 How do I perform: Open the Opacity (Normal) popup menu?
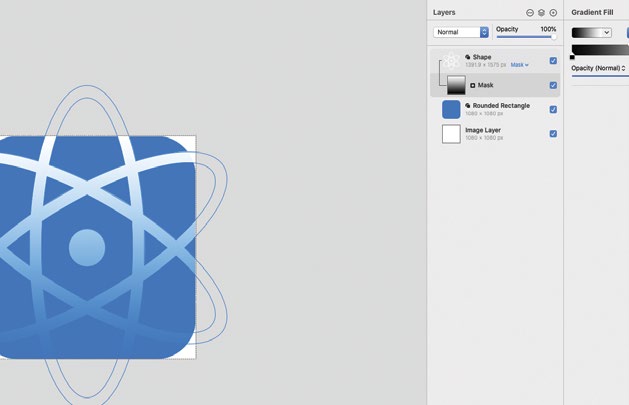(x=598, y=68)
